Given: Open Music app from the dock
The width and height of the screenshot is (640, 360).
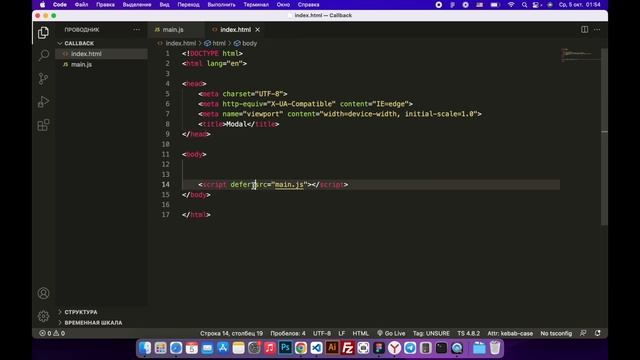Looking at the screenshot, I should tap(269, 348).
